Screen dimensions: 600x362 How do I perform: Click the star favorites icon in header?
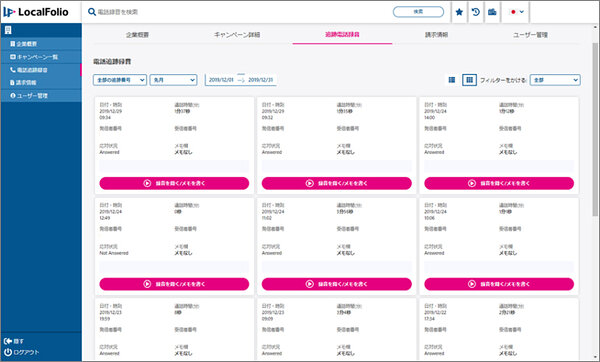459,12
